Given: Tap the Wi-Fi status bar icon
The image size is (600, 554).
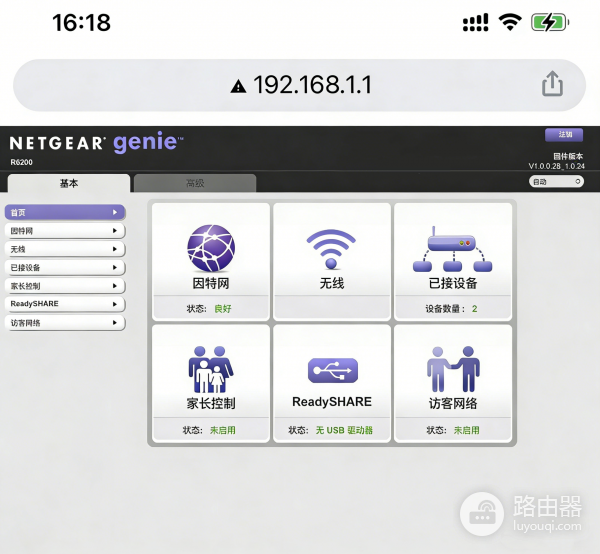Looking at the screenshot, I should tap(510, 22).
